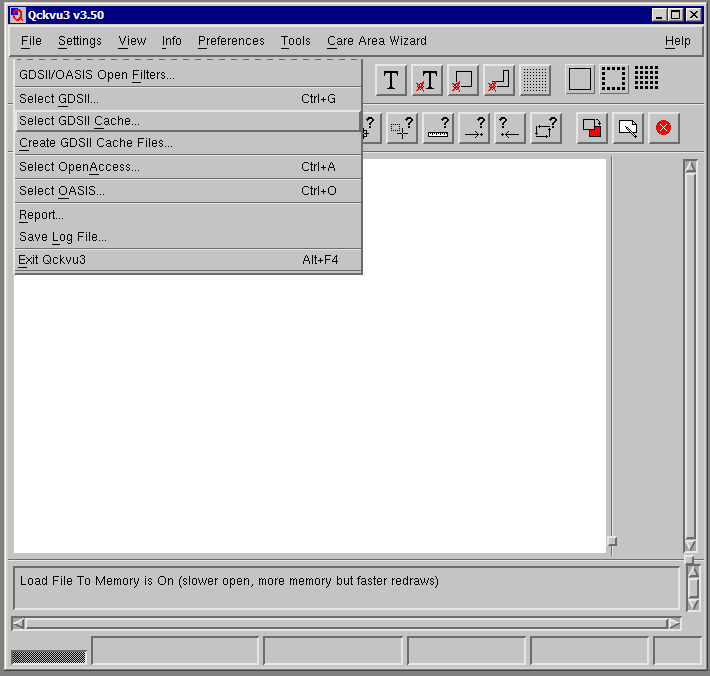Click the pane sash handle beside canvas
Image resolution: width=710 pixels, height=676 pixels.
coord(612,541)
